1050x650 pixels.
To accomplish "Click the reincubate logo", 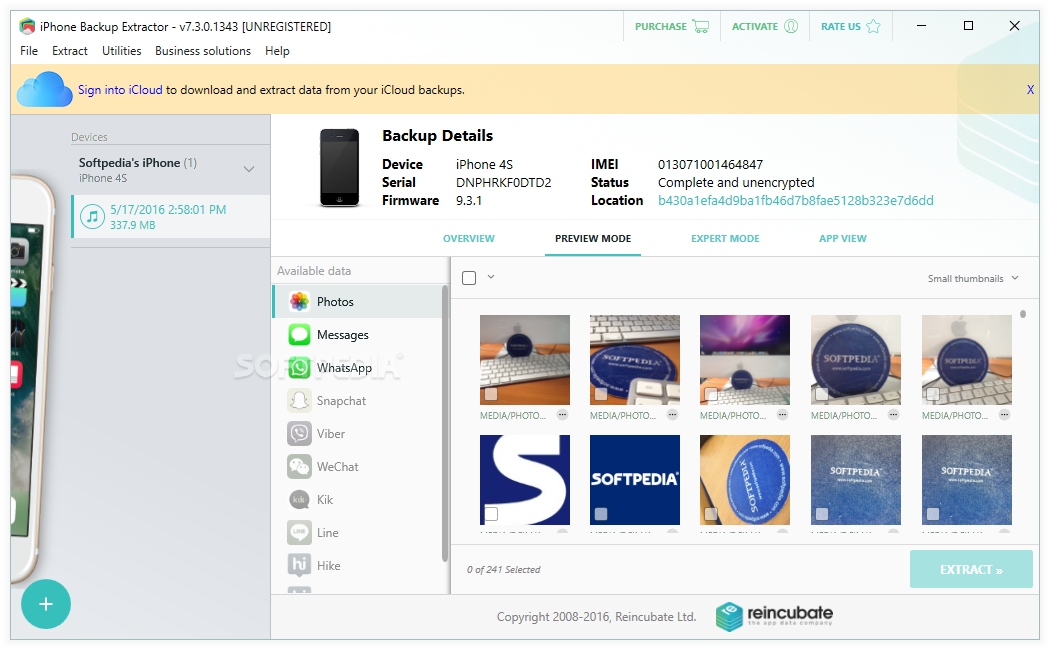I will click(774, 617).
